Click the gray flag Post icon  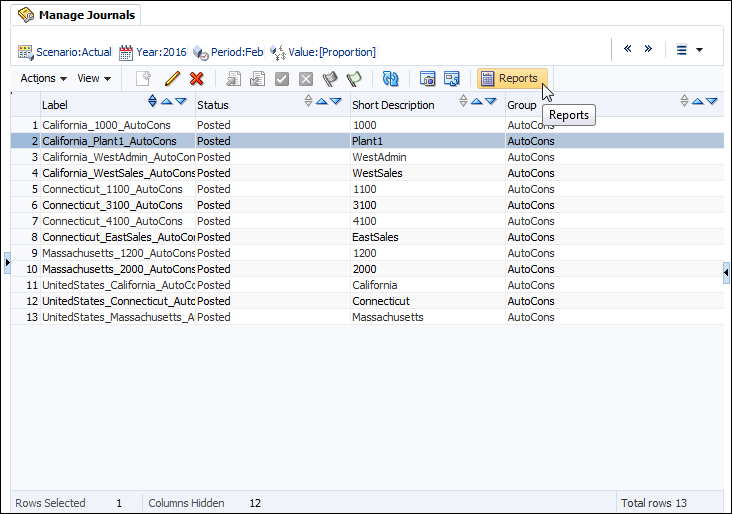click(330, 78)
